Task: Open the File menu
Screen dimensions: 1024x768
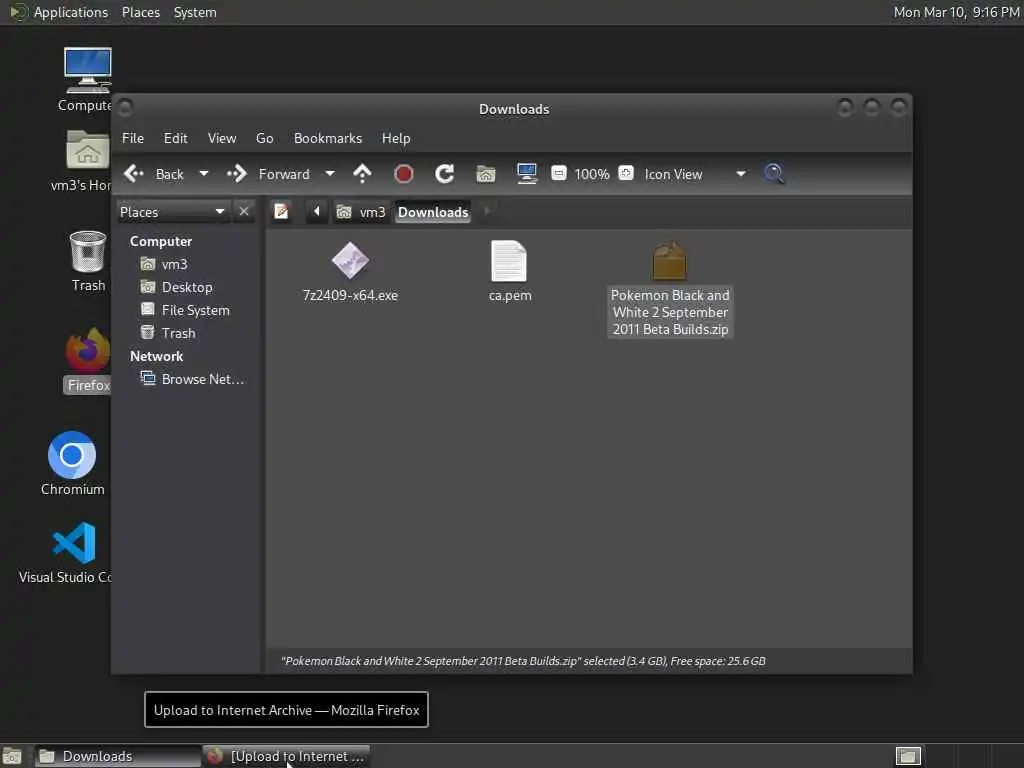Action: tap(133, 138)
